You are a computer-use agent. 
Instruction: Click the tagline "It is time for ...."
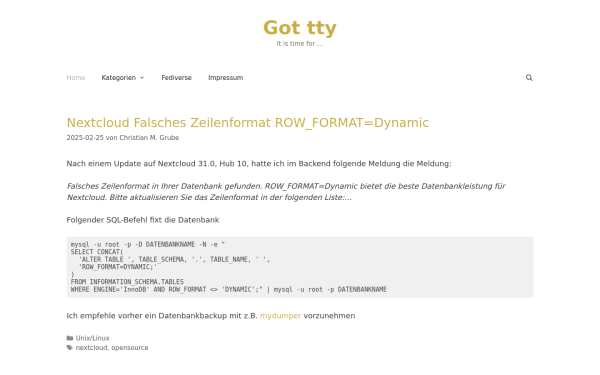(x=300, y=44)
